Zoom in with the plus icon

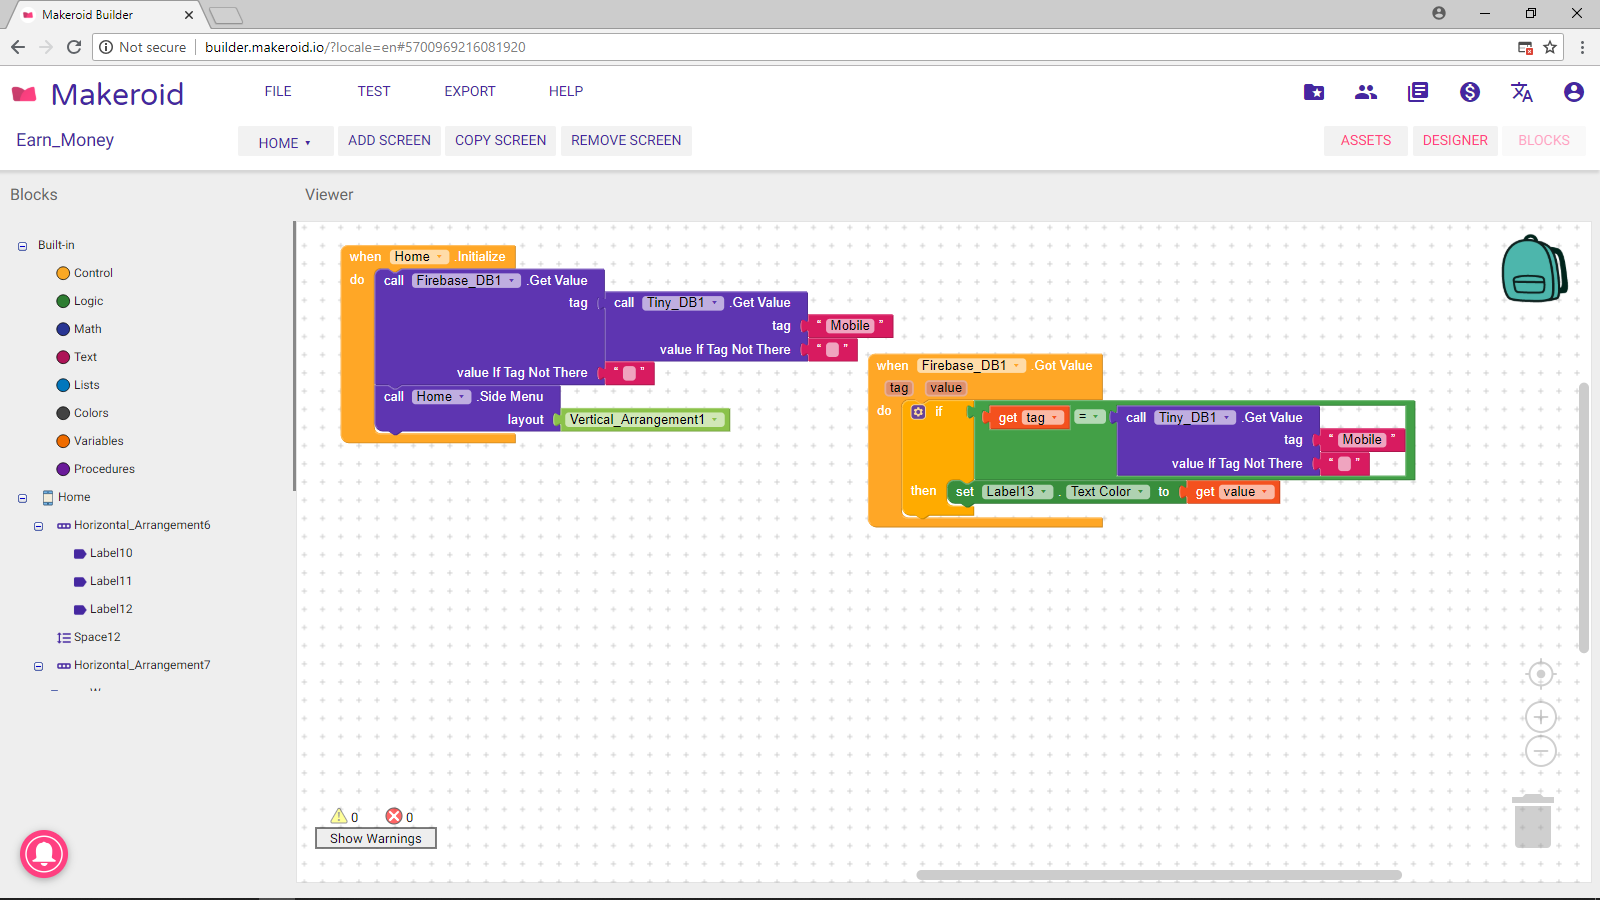pyautogui.click(x=1540, y=717)
